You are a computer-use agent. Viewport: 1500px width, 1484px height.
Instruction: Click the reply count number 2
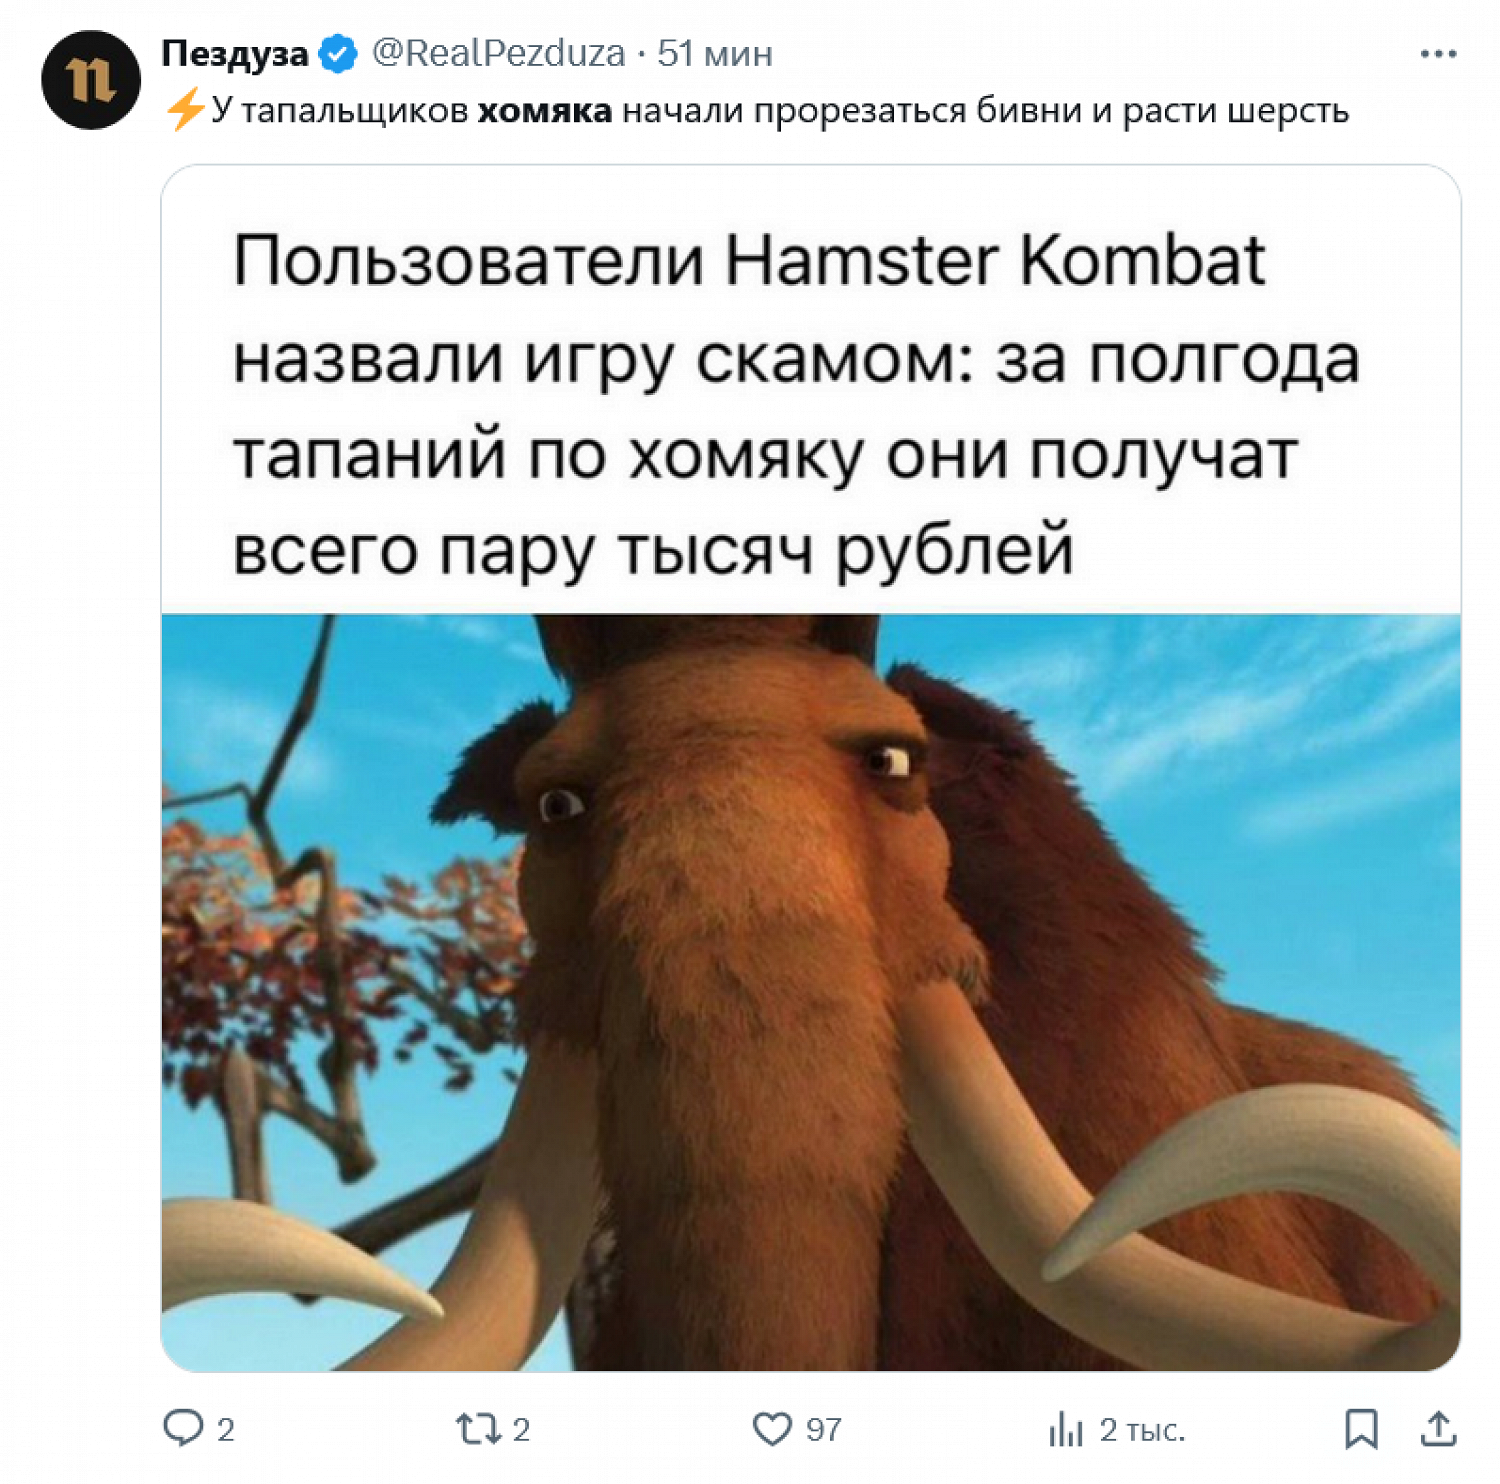coord(226,1430)
